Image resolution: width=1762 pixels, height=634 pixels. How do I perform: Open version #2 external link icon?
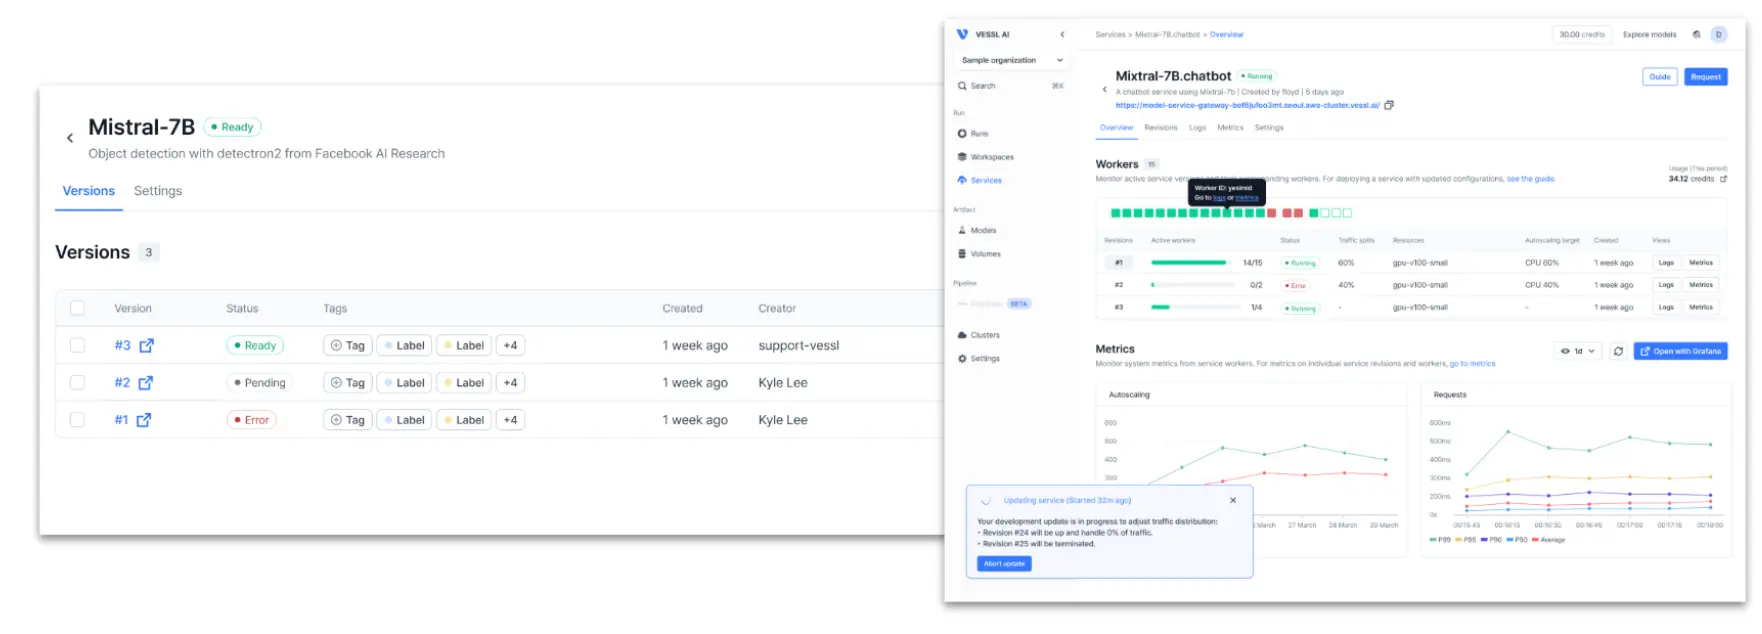(146, 383)
